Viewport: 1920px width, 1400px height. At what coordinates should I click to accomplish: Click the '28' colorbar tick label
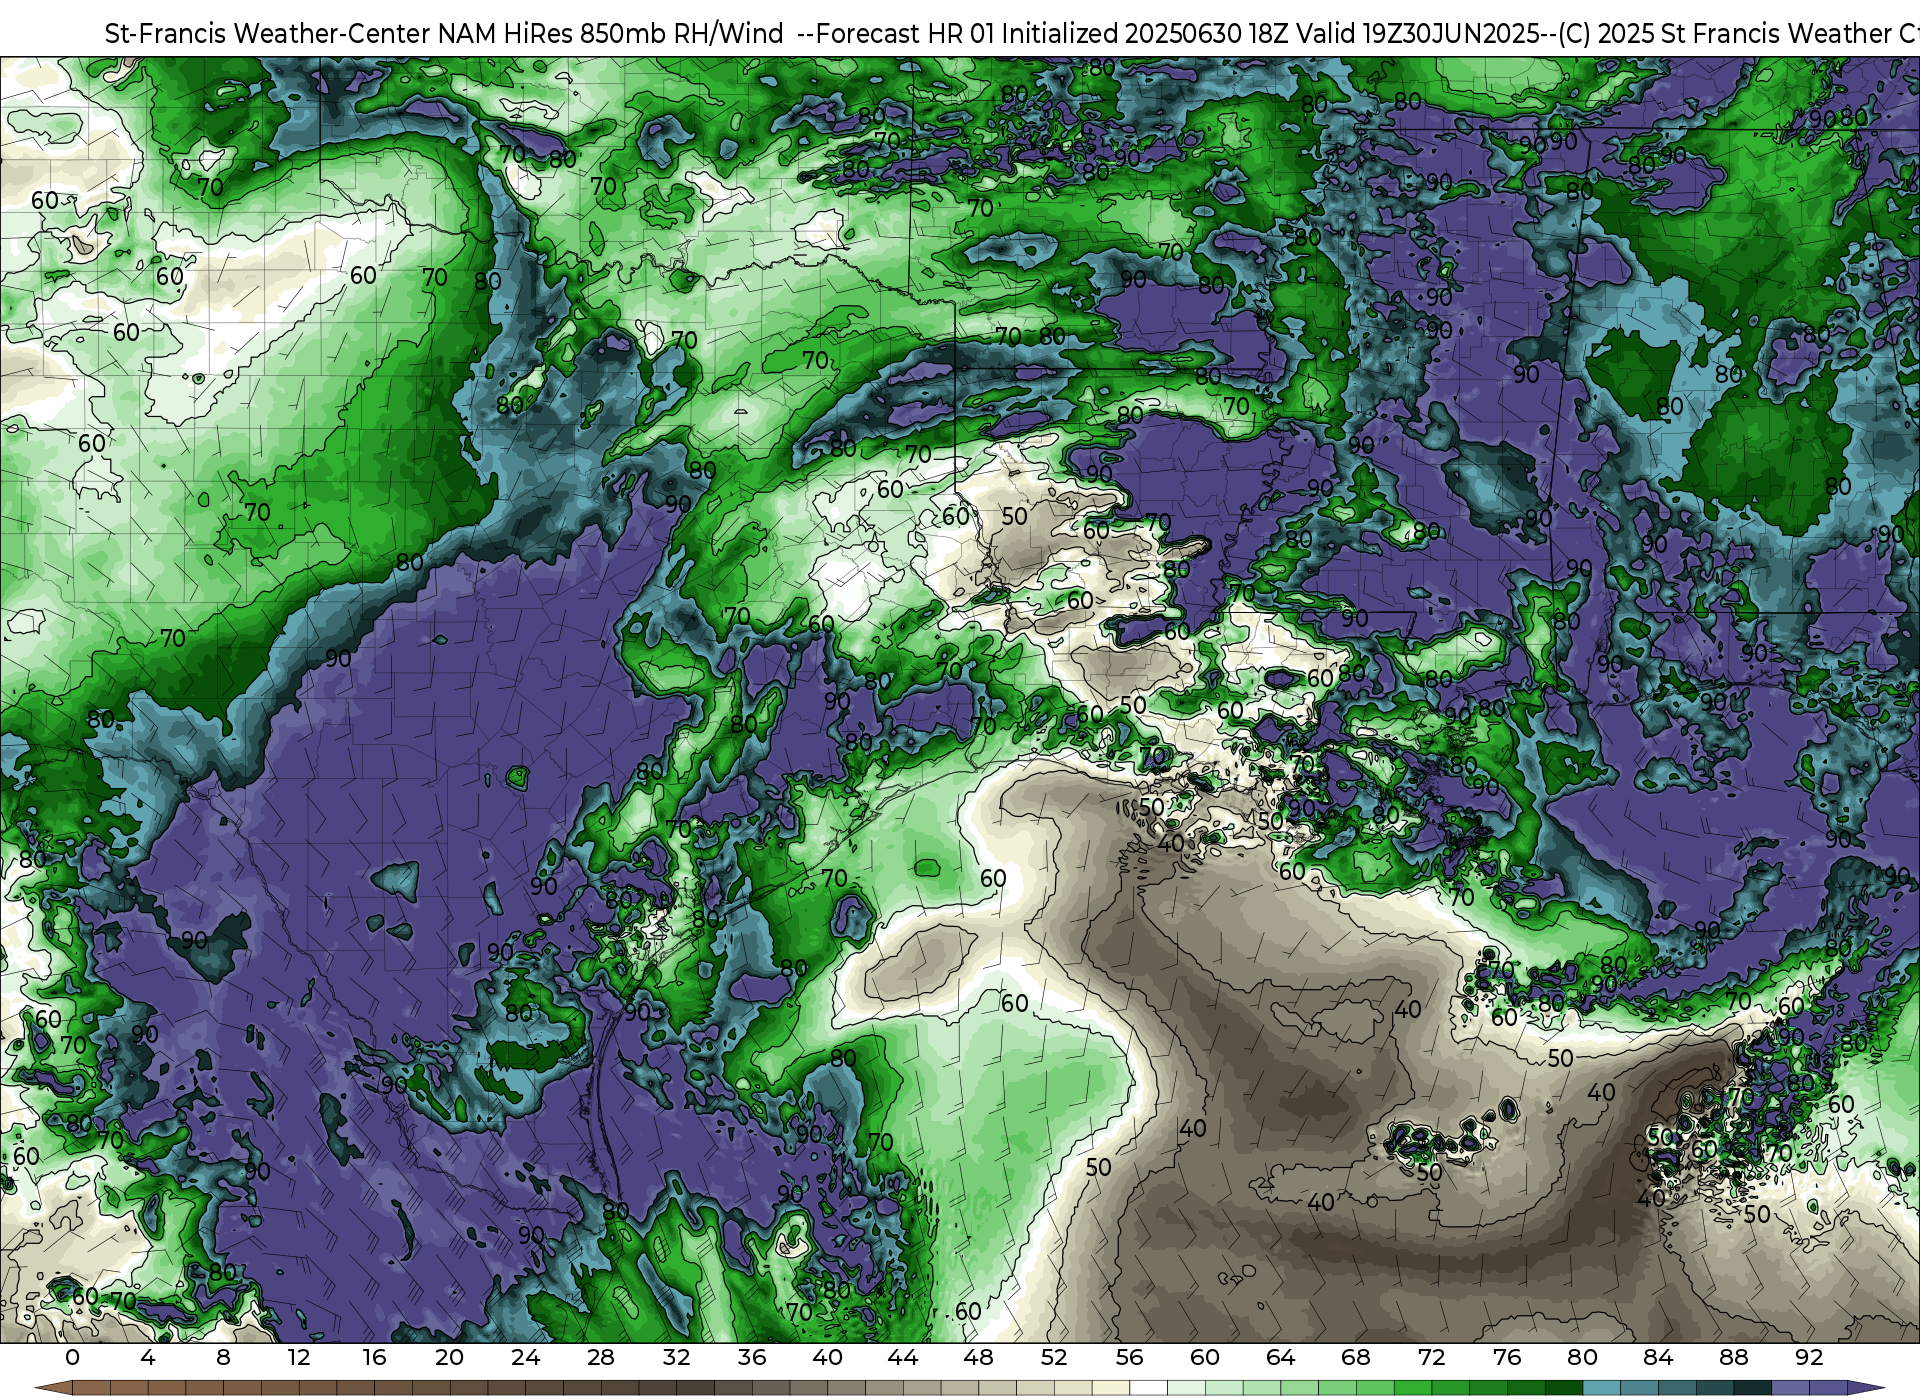click(601, 1358)
